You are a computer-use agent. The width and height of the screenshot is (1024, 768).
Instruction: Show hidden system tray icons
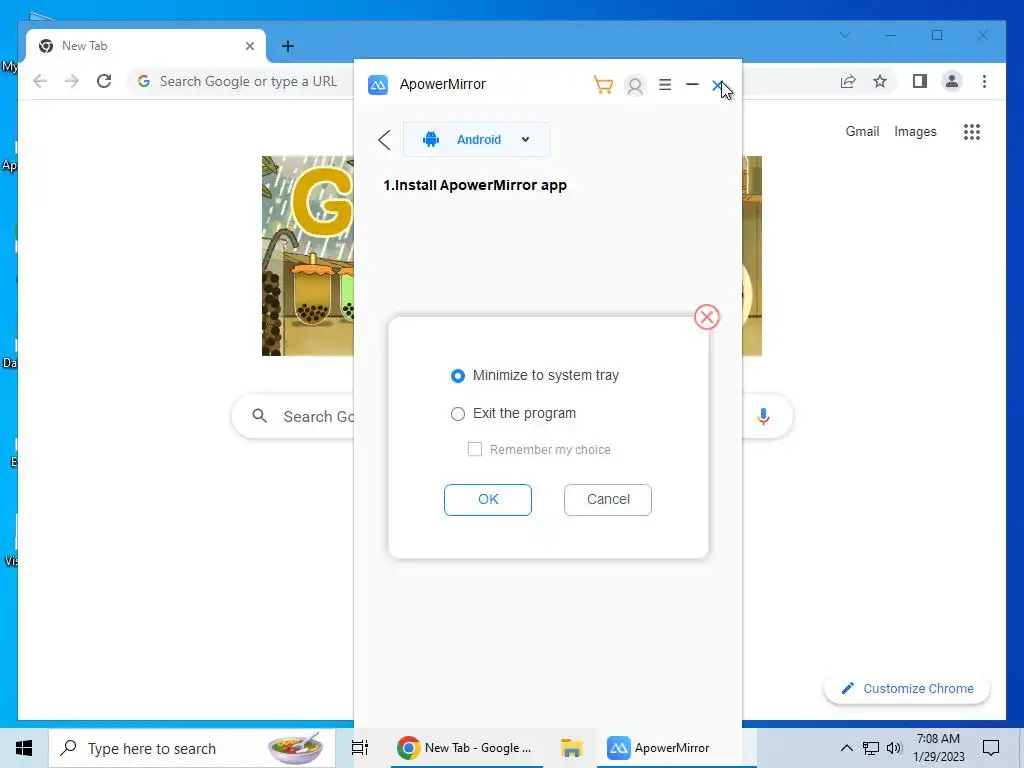pos(846,748)
